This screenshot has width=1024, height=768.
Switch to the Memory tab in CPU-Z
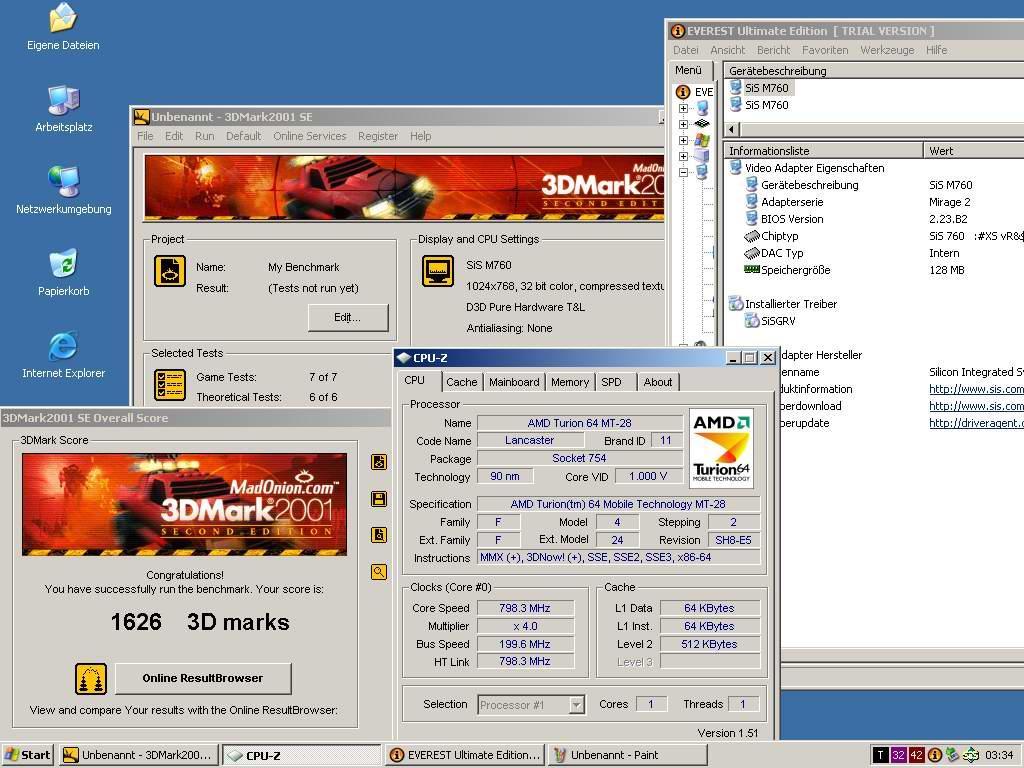(x=569, y=382)
